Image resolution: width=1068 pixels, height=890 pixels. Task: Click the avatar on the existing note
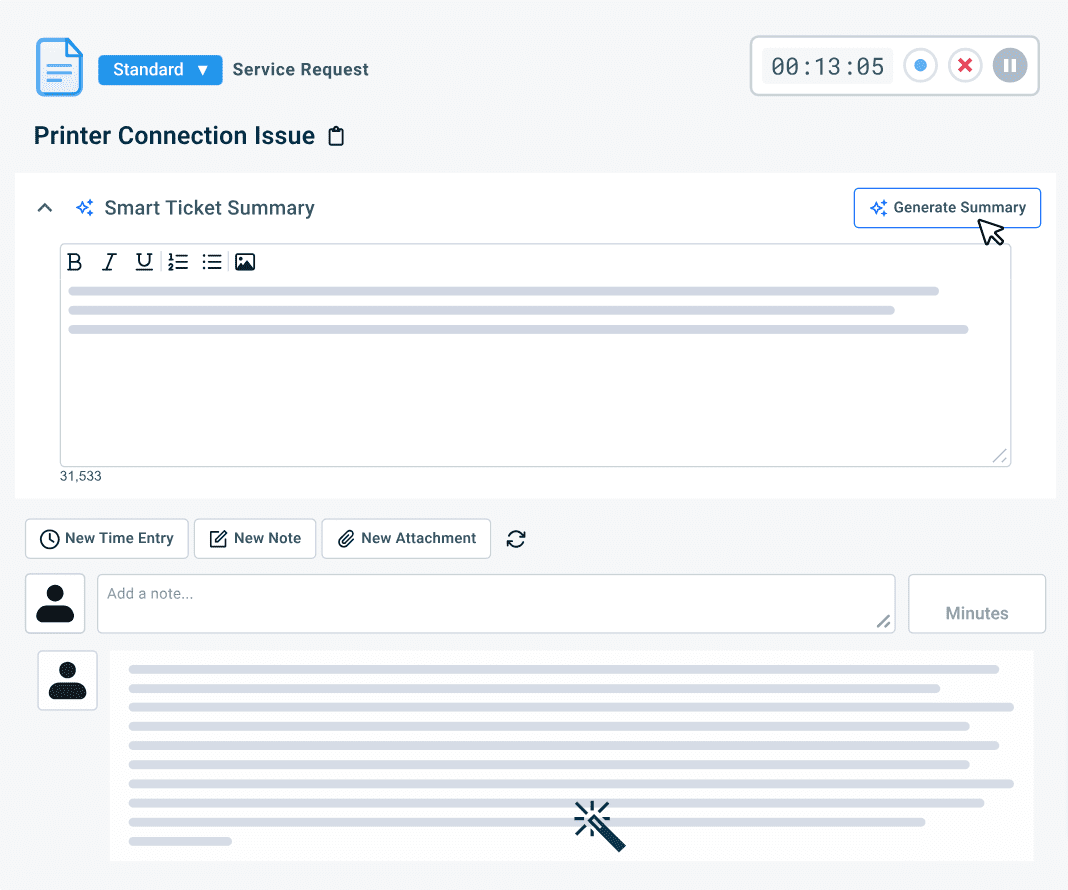click(x=67, y=680)
